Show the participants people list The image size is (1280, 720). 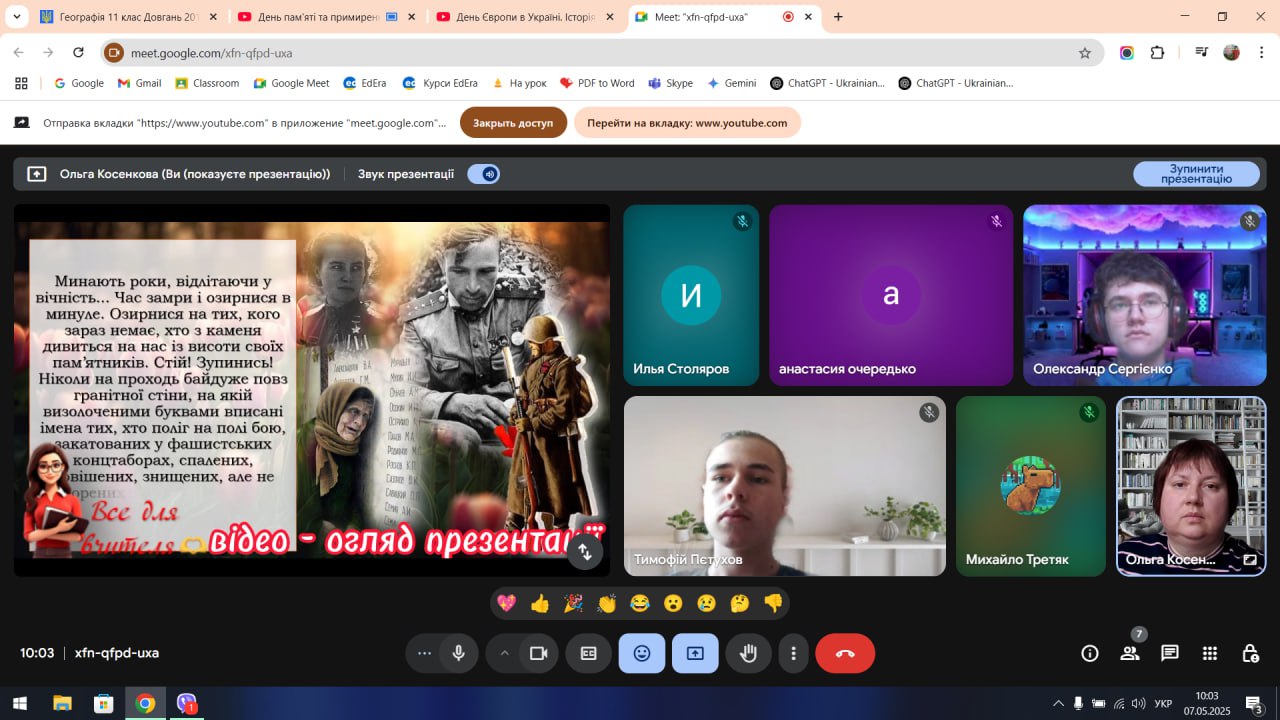1130,654
